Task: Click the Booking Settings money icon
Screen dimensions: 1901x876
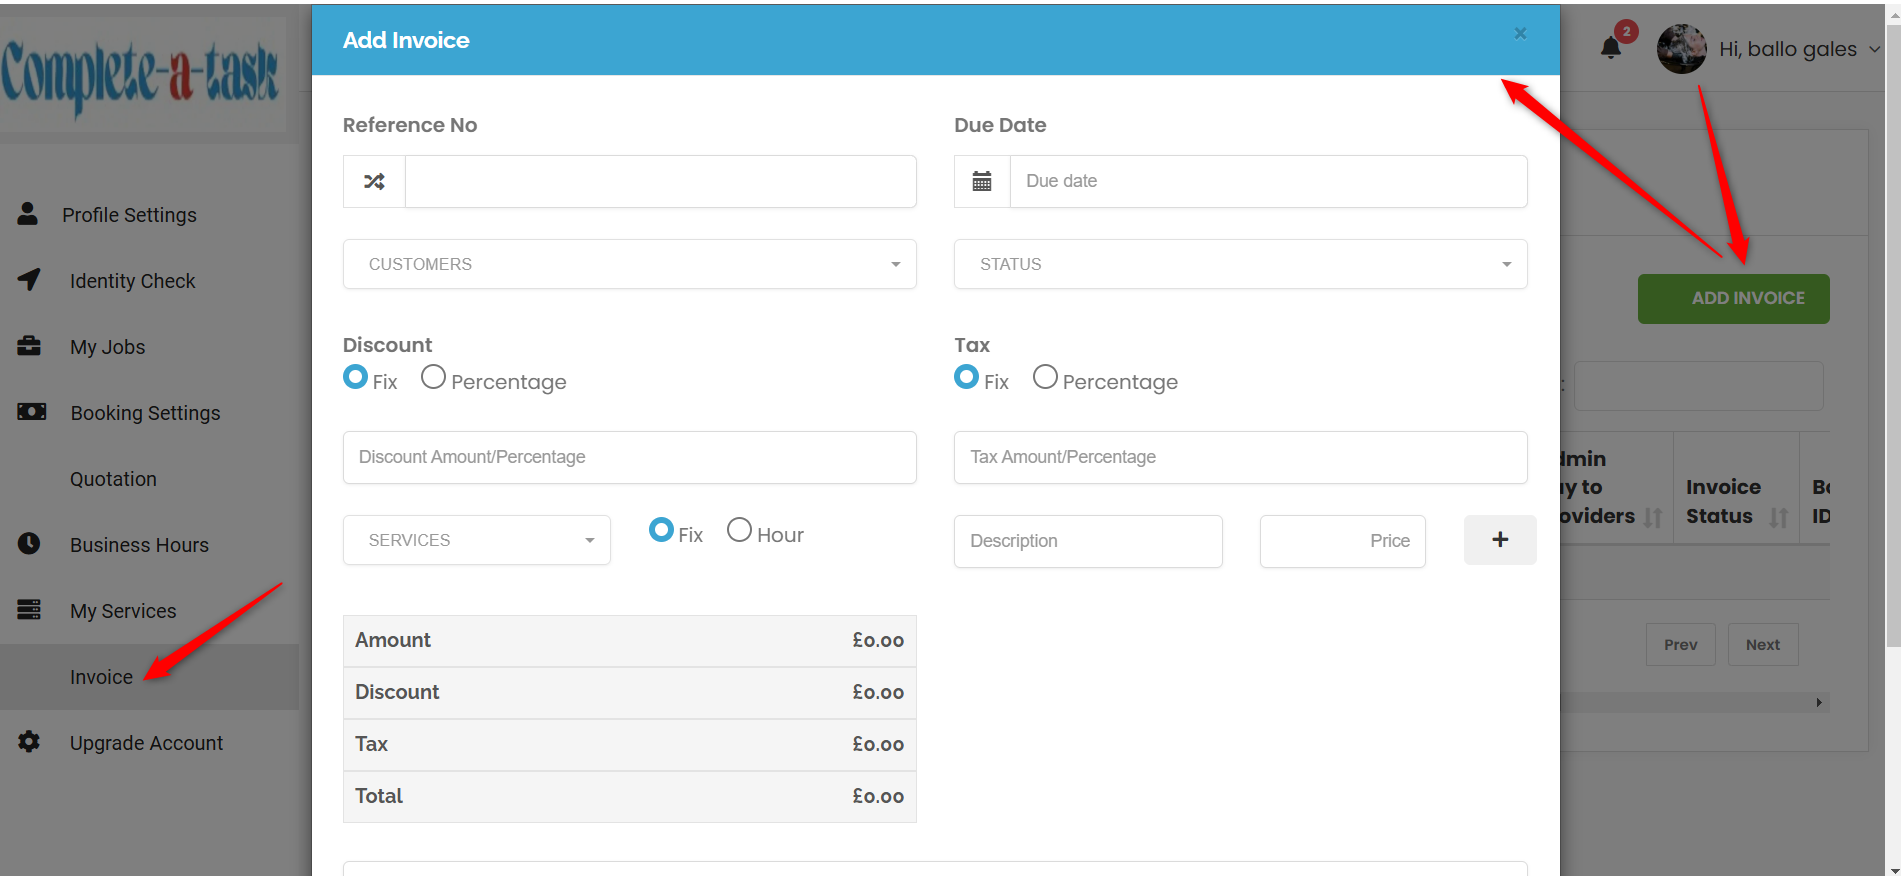Action: [x=31, y=412]
